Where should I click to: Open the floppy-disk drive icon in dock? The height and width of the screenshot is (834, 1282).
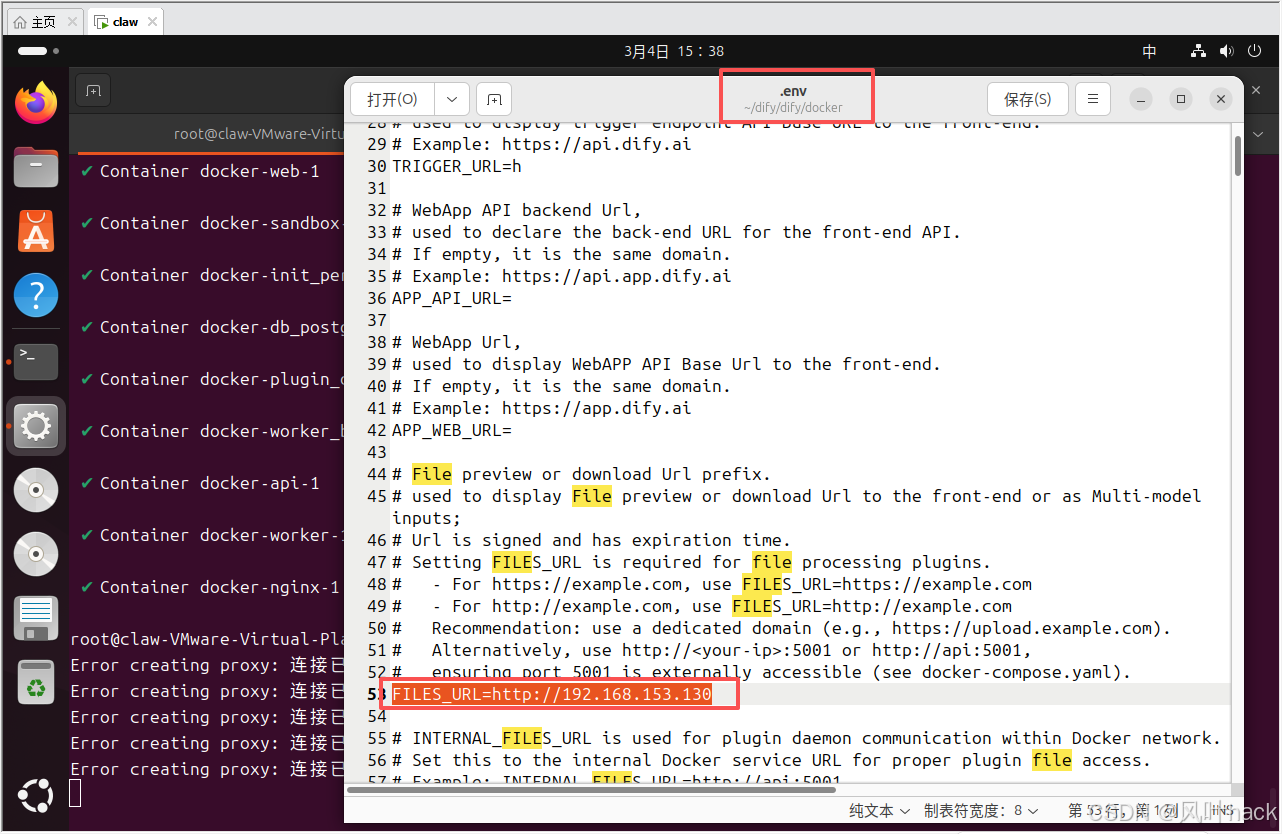click(x=36, y=618)
